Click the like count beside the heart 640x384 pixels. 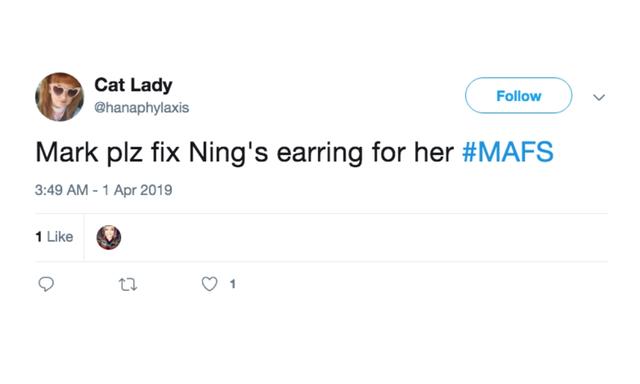coord(233,284)
